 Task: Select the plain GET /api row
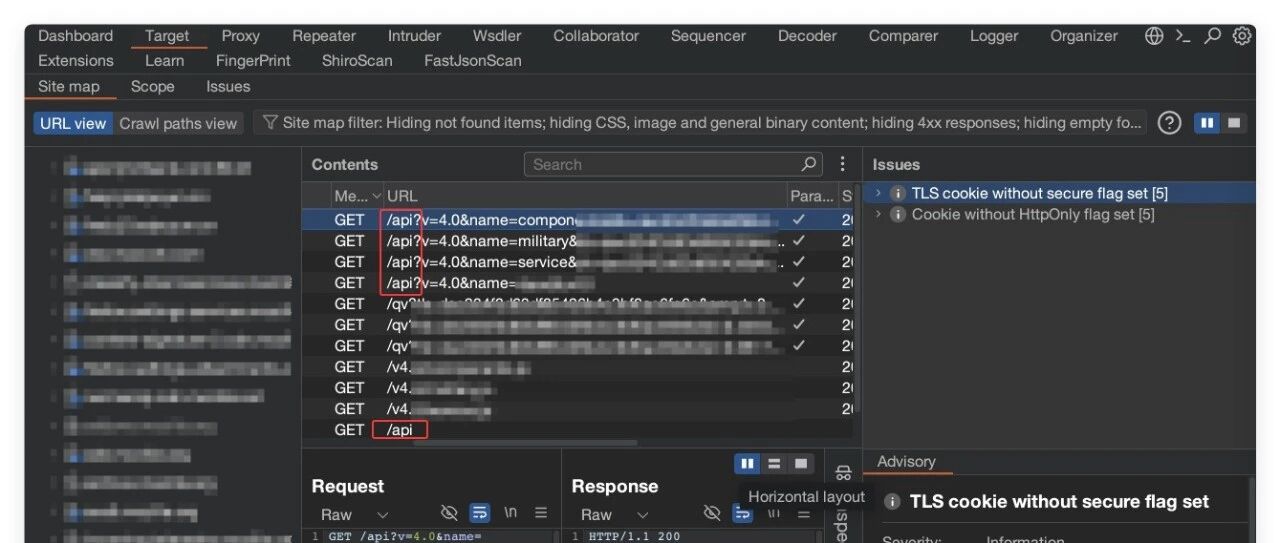(578, 430)
